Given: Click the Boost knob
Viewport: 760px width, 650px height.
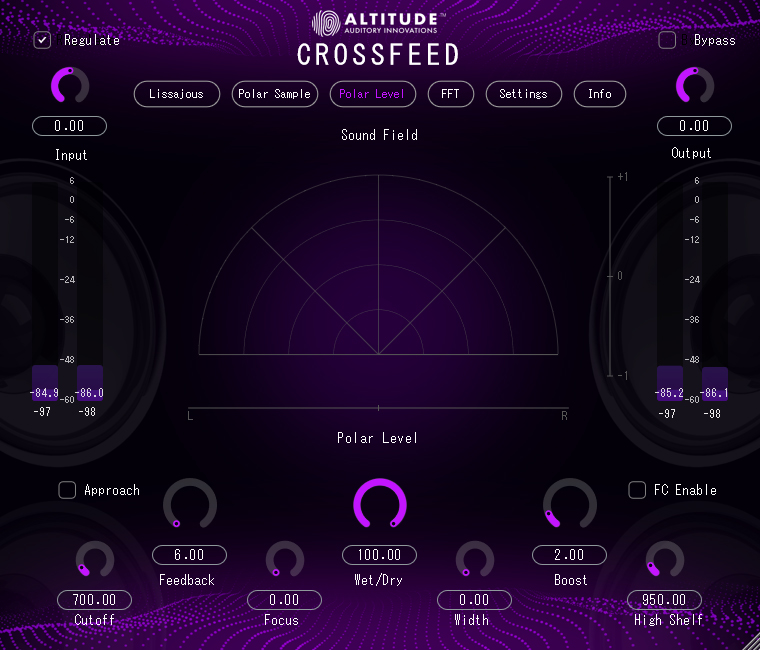Looking at the screenshot, I should click(569, 504).
